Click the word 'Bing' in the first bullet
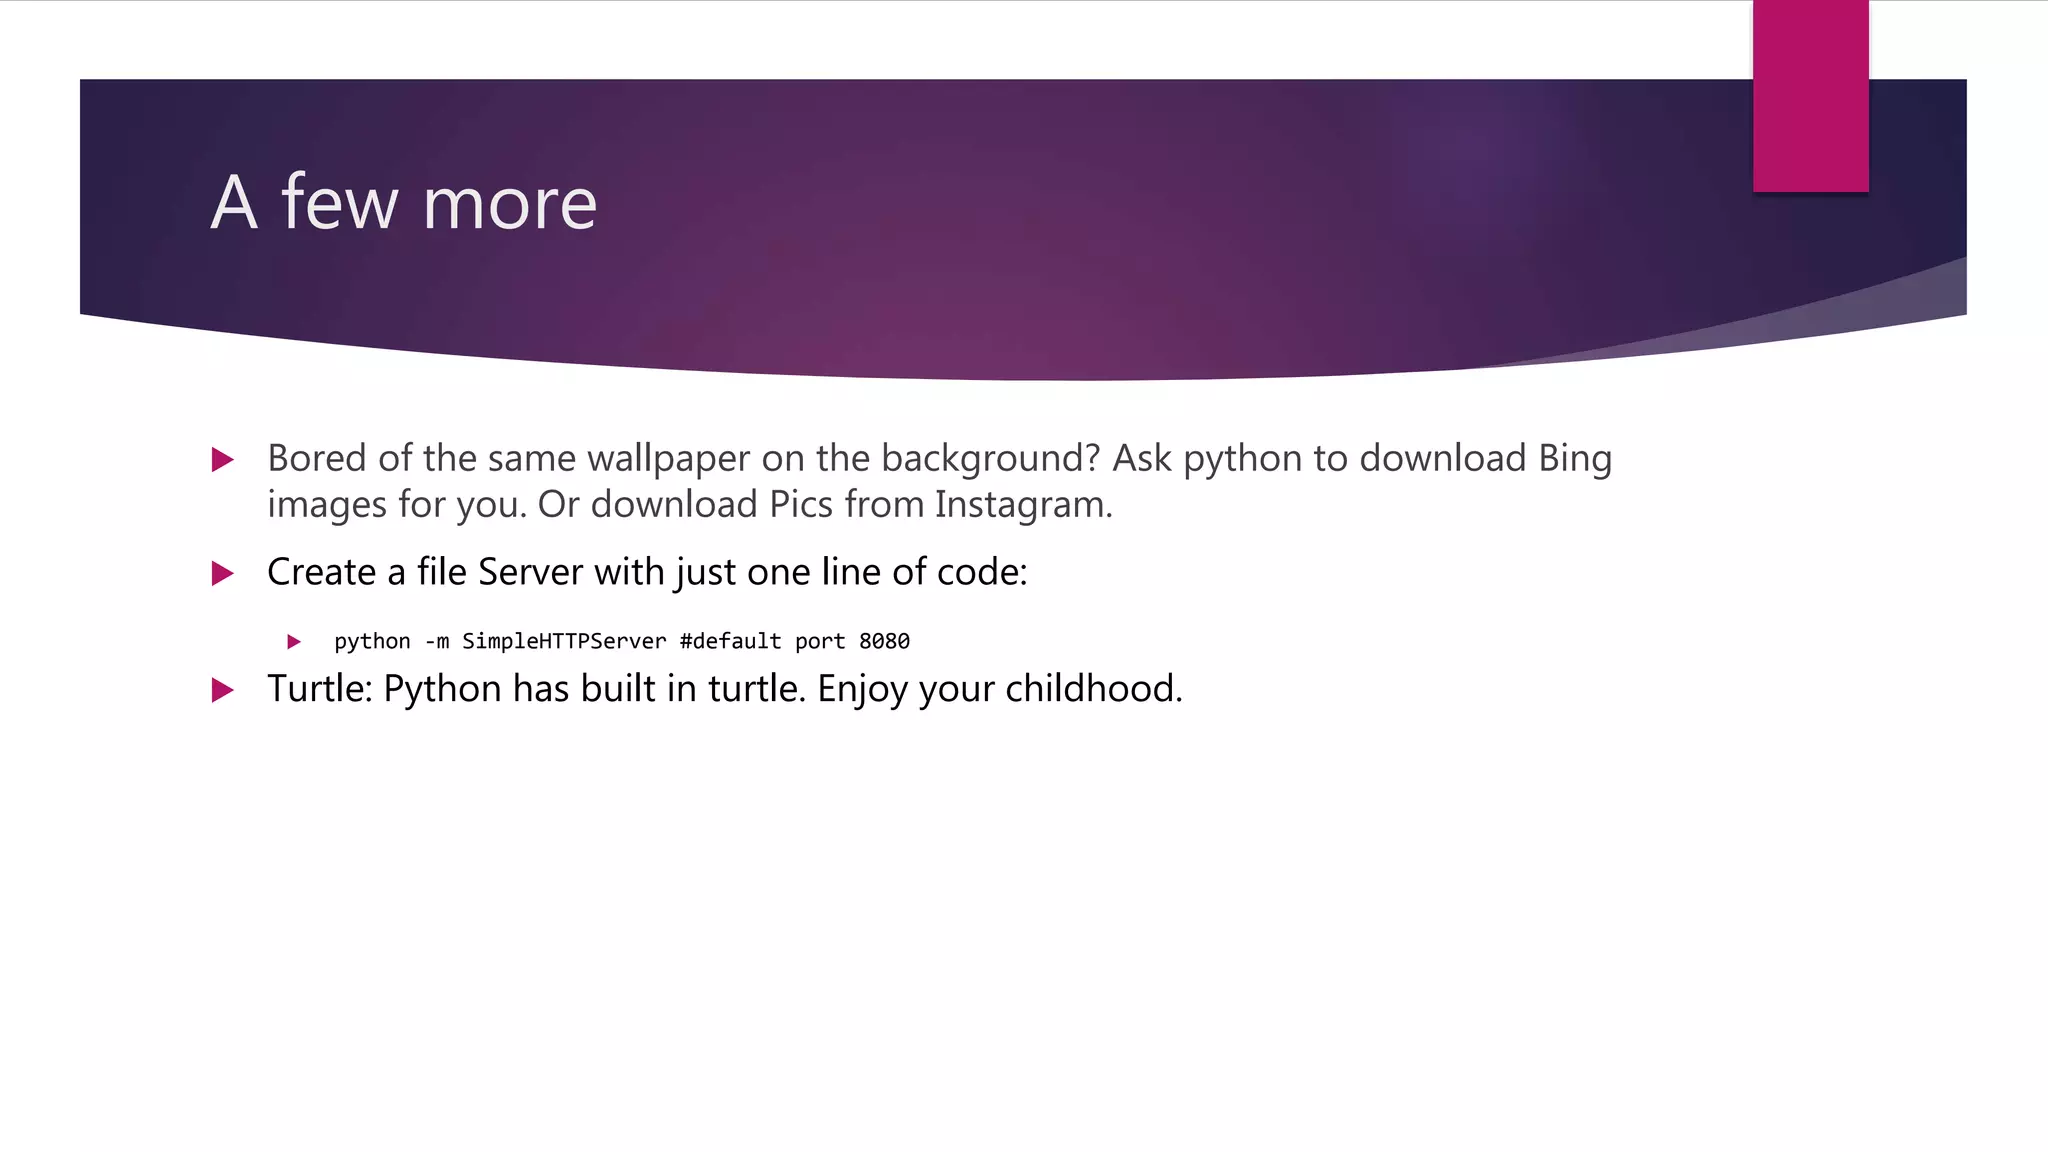 pyautogui.click(x=1574, y=458)
